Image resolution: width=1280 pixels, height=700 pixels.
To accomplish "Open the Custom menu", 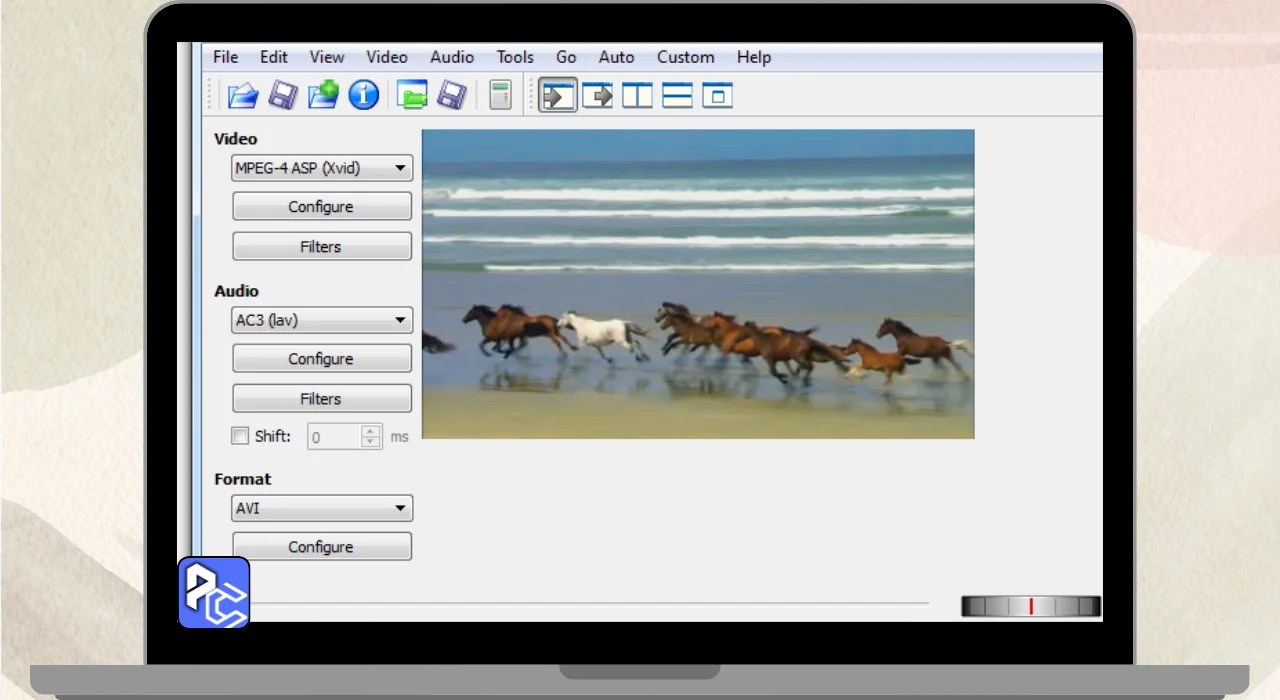I will (685, 57).
